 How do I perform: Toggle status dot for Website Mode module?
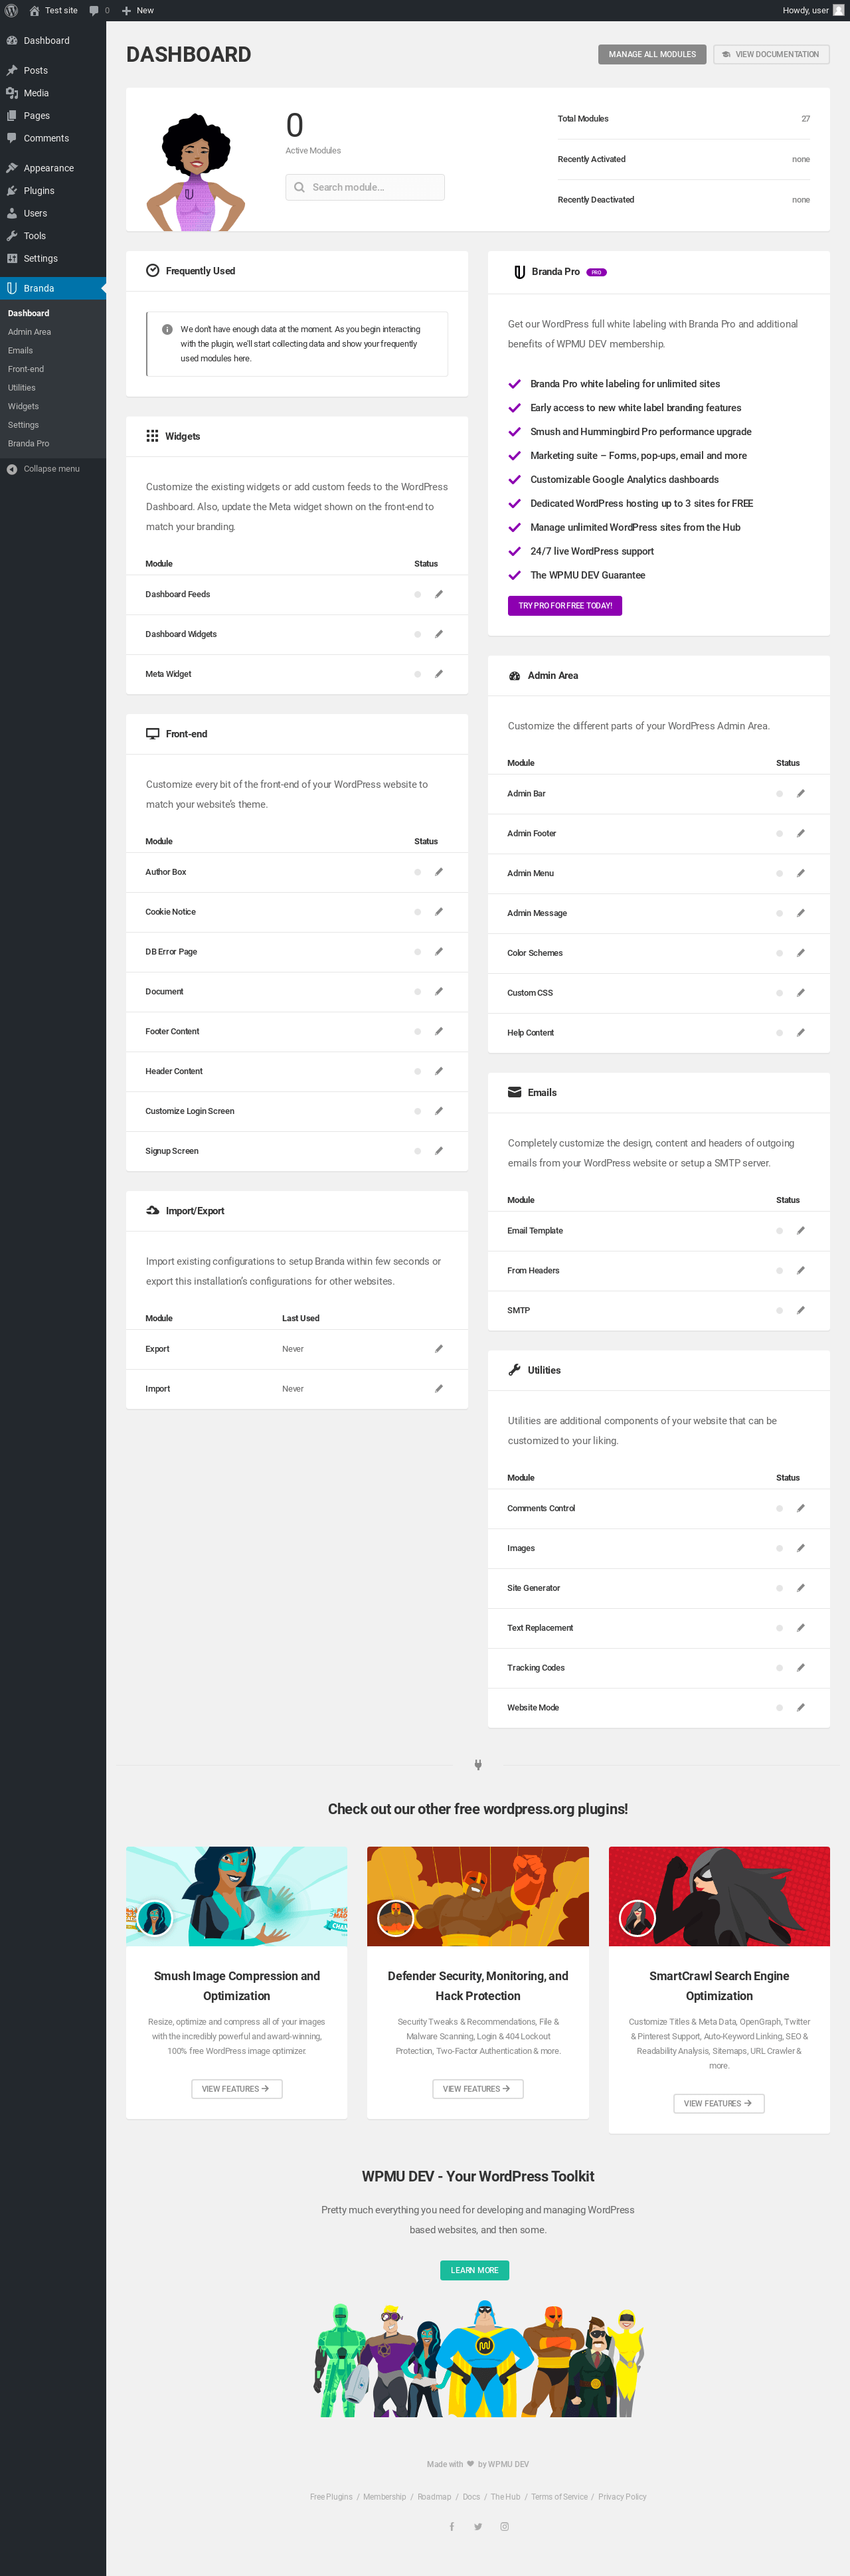click(x=779, y=1707)
